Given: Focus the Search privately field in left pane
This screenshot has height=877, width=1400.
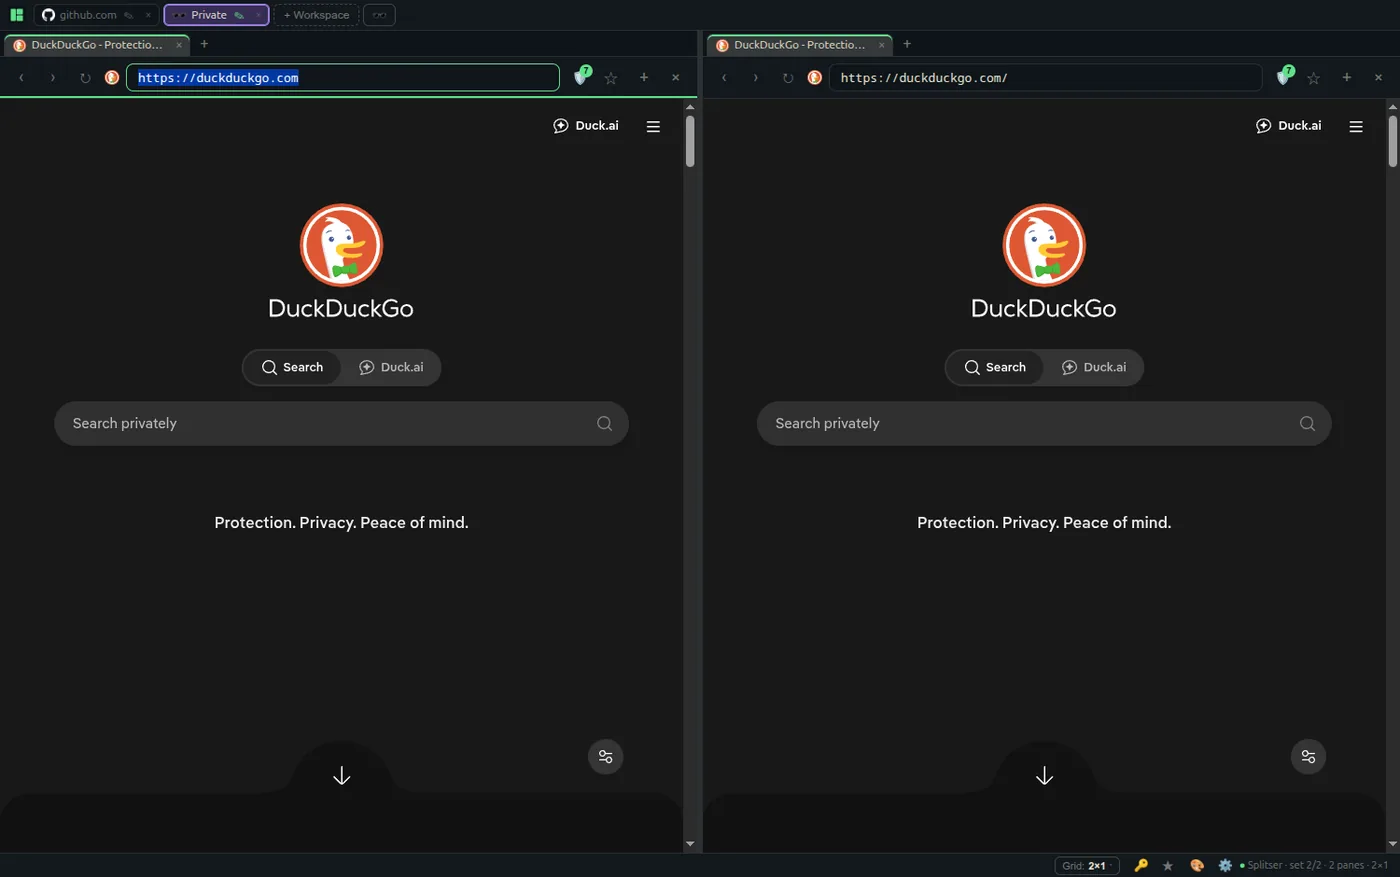Looking at the screenshot, I should 341,424.
